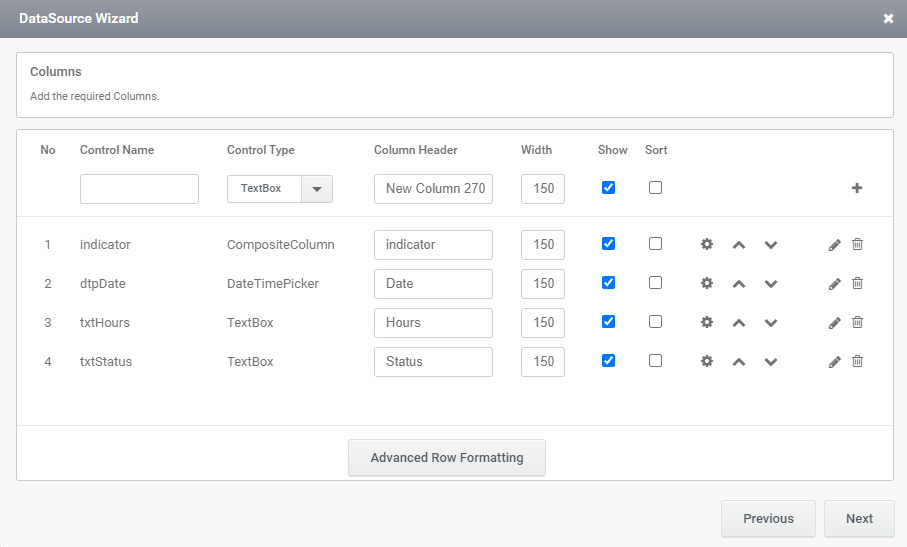907x547 pixels.
Task: Go to the Next wizard step
Action: (859, 519)
